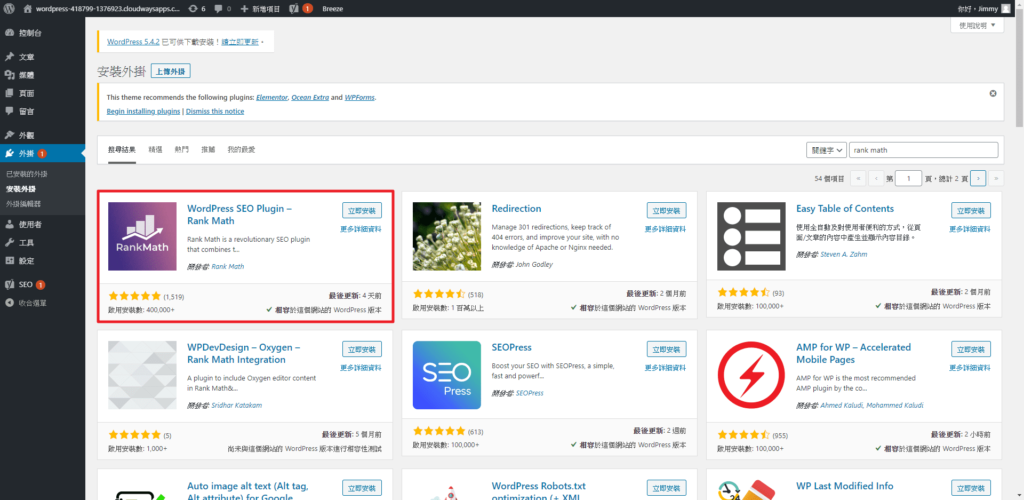Open Tools (工具) in sidebar
This screenshot has width=1024, height=500.
42,243
